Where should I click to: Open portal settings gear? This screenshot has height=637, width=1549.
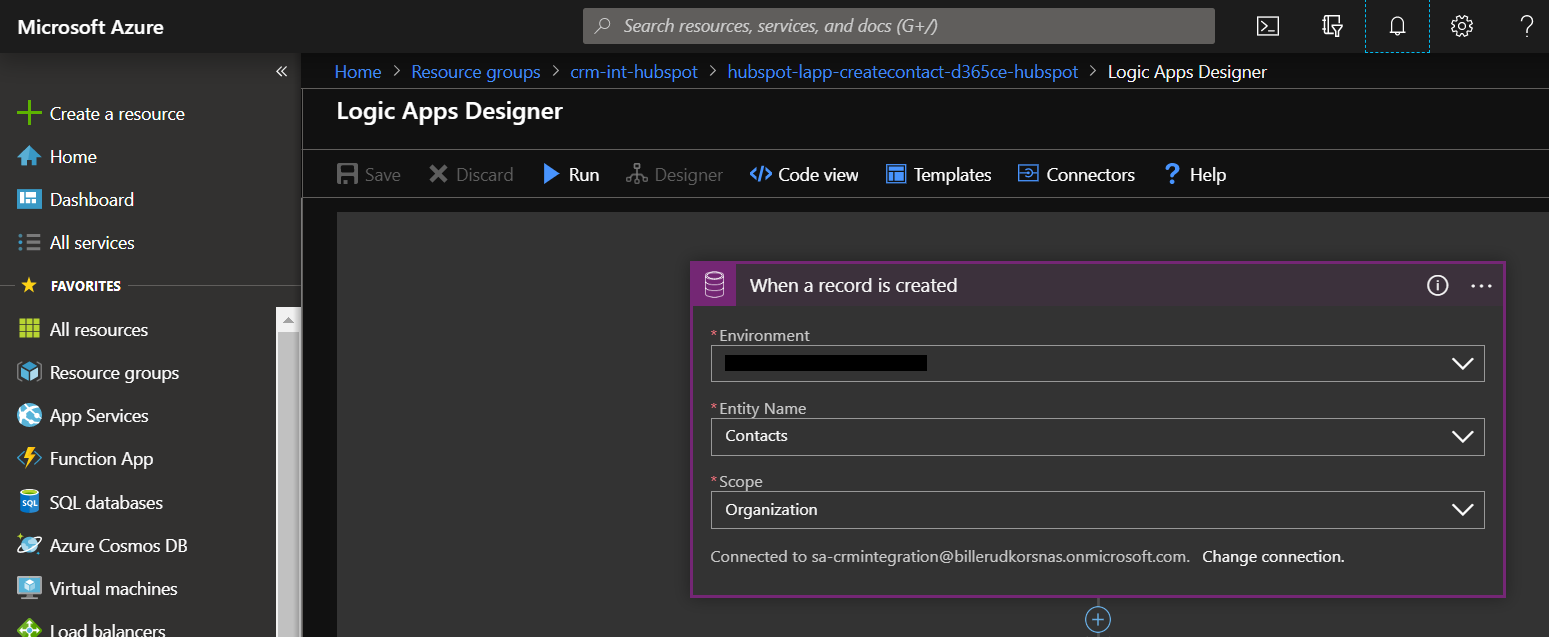coord(1461,26)
